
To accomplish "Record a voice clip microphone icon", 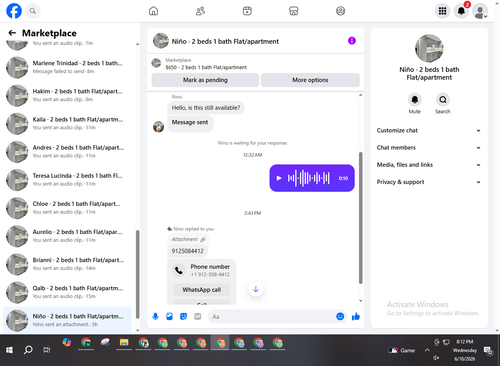I will [155, 316].
